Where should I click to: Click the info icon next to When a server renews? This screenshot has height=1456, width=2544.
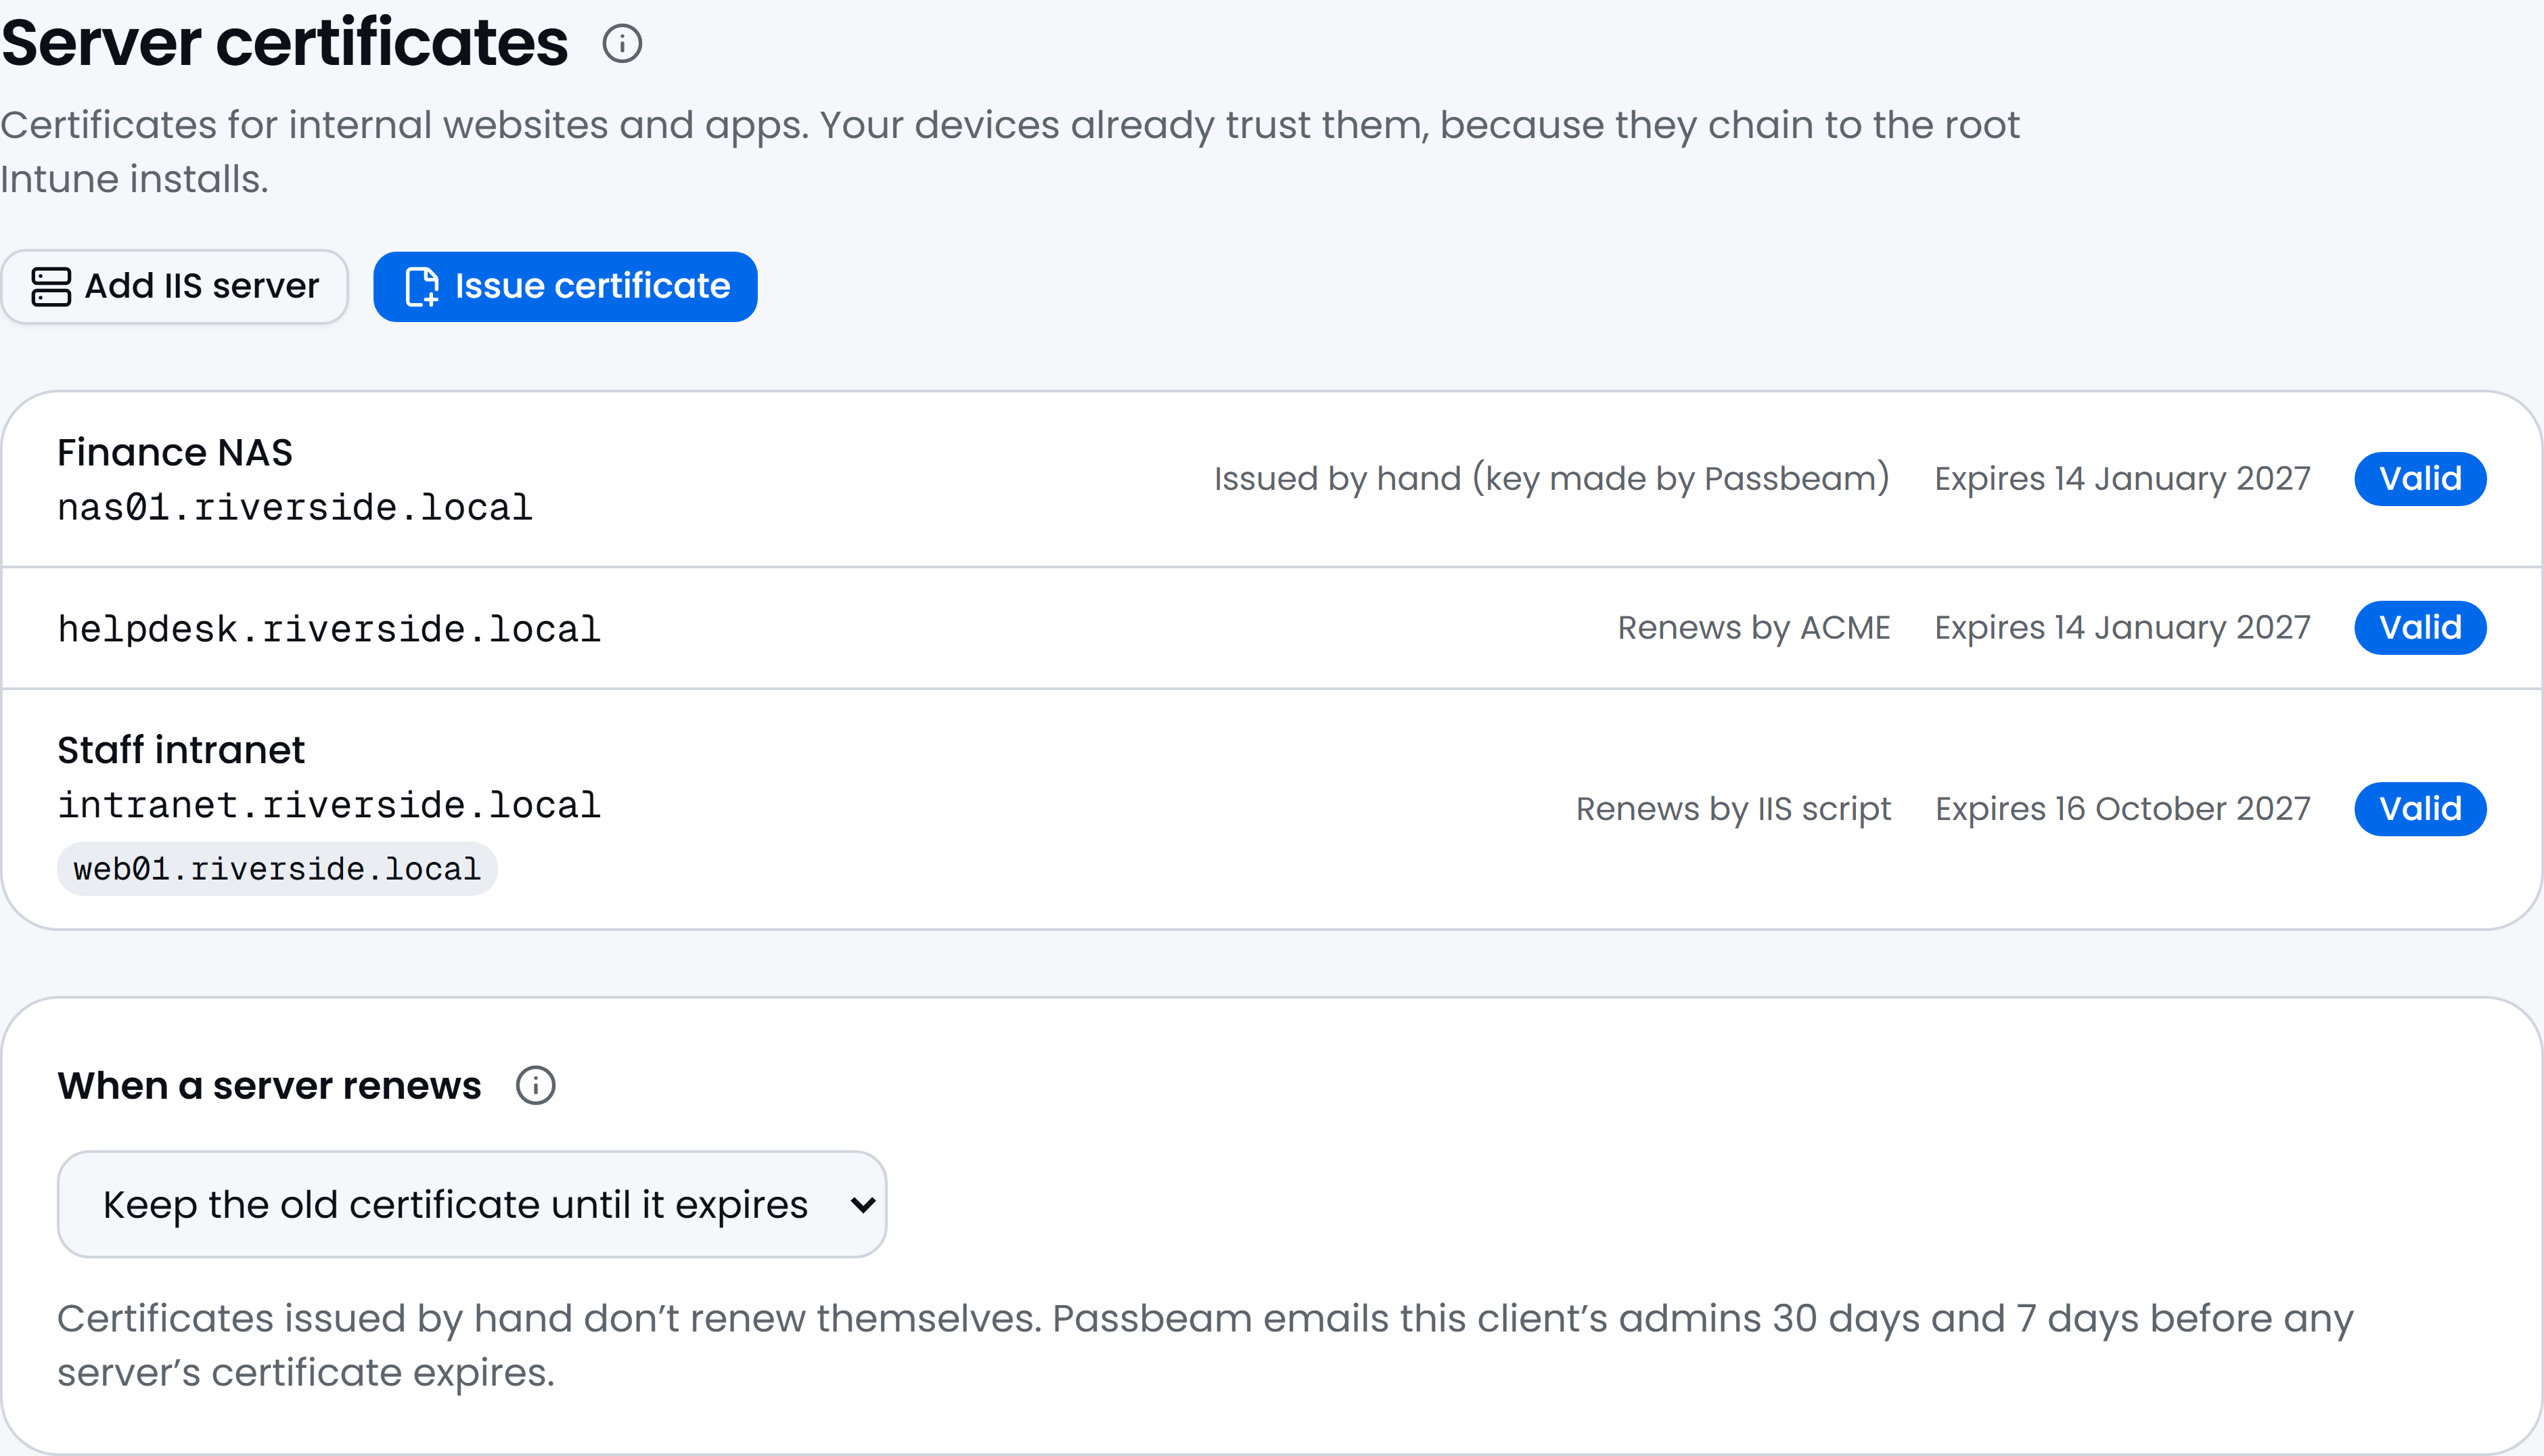coord(535,1085)
